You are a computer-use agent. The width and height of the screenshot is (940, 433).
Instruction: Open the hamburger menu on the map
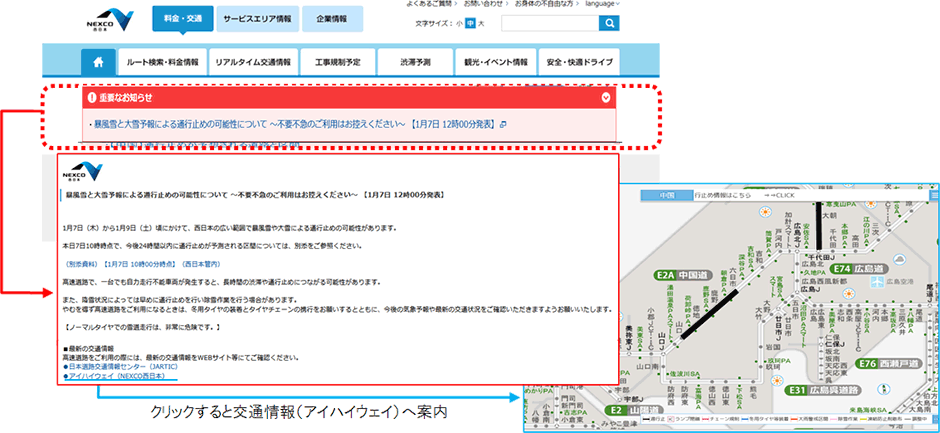point(934,195)
